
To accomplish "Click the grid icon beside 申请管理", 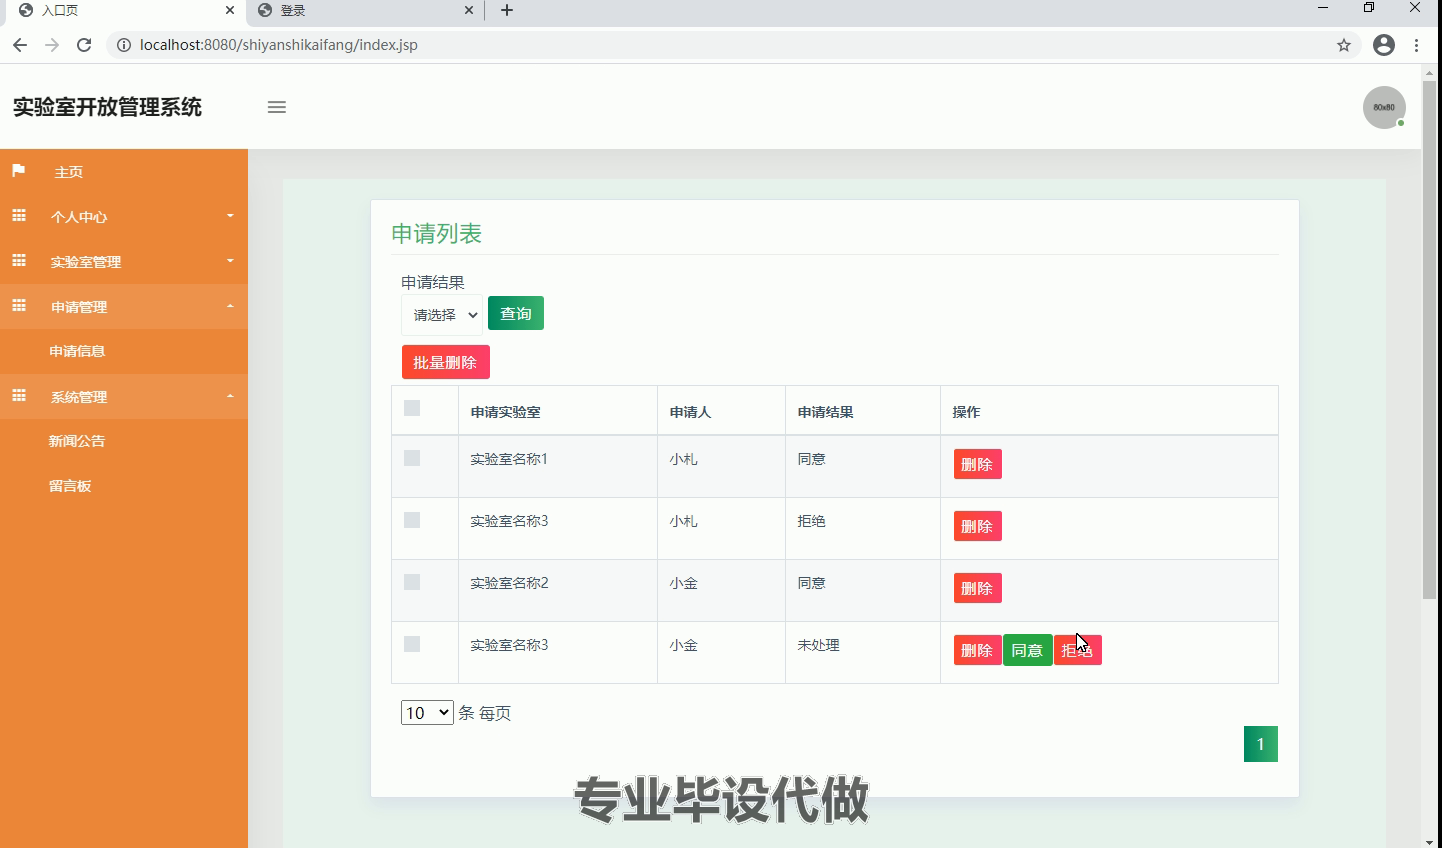I will click(x=19, y=306).
